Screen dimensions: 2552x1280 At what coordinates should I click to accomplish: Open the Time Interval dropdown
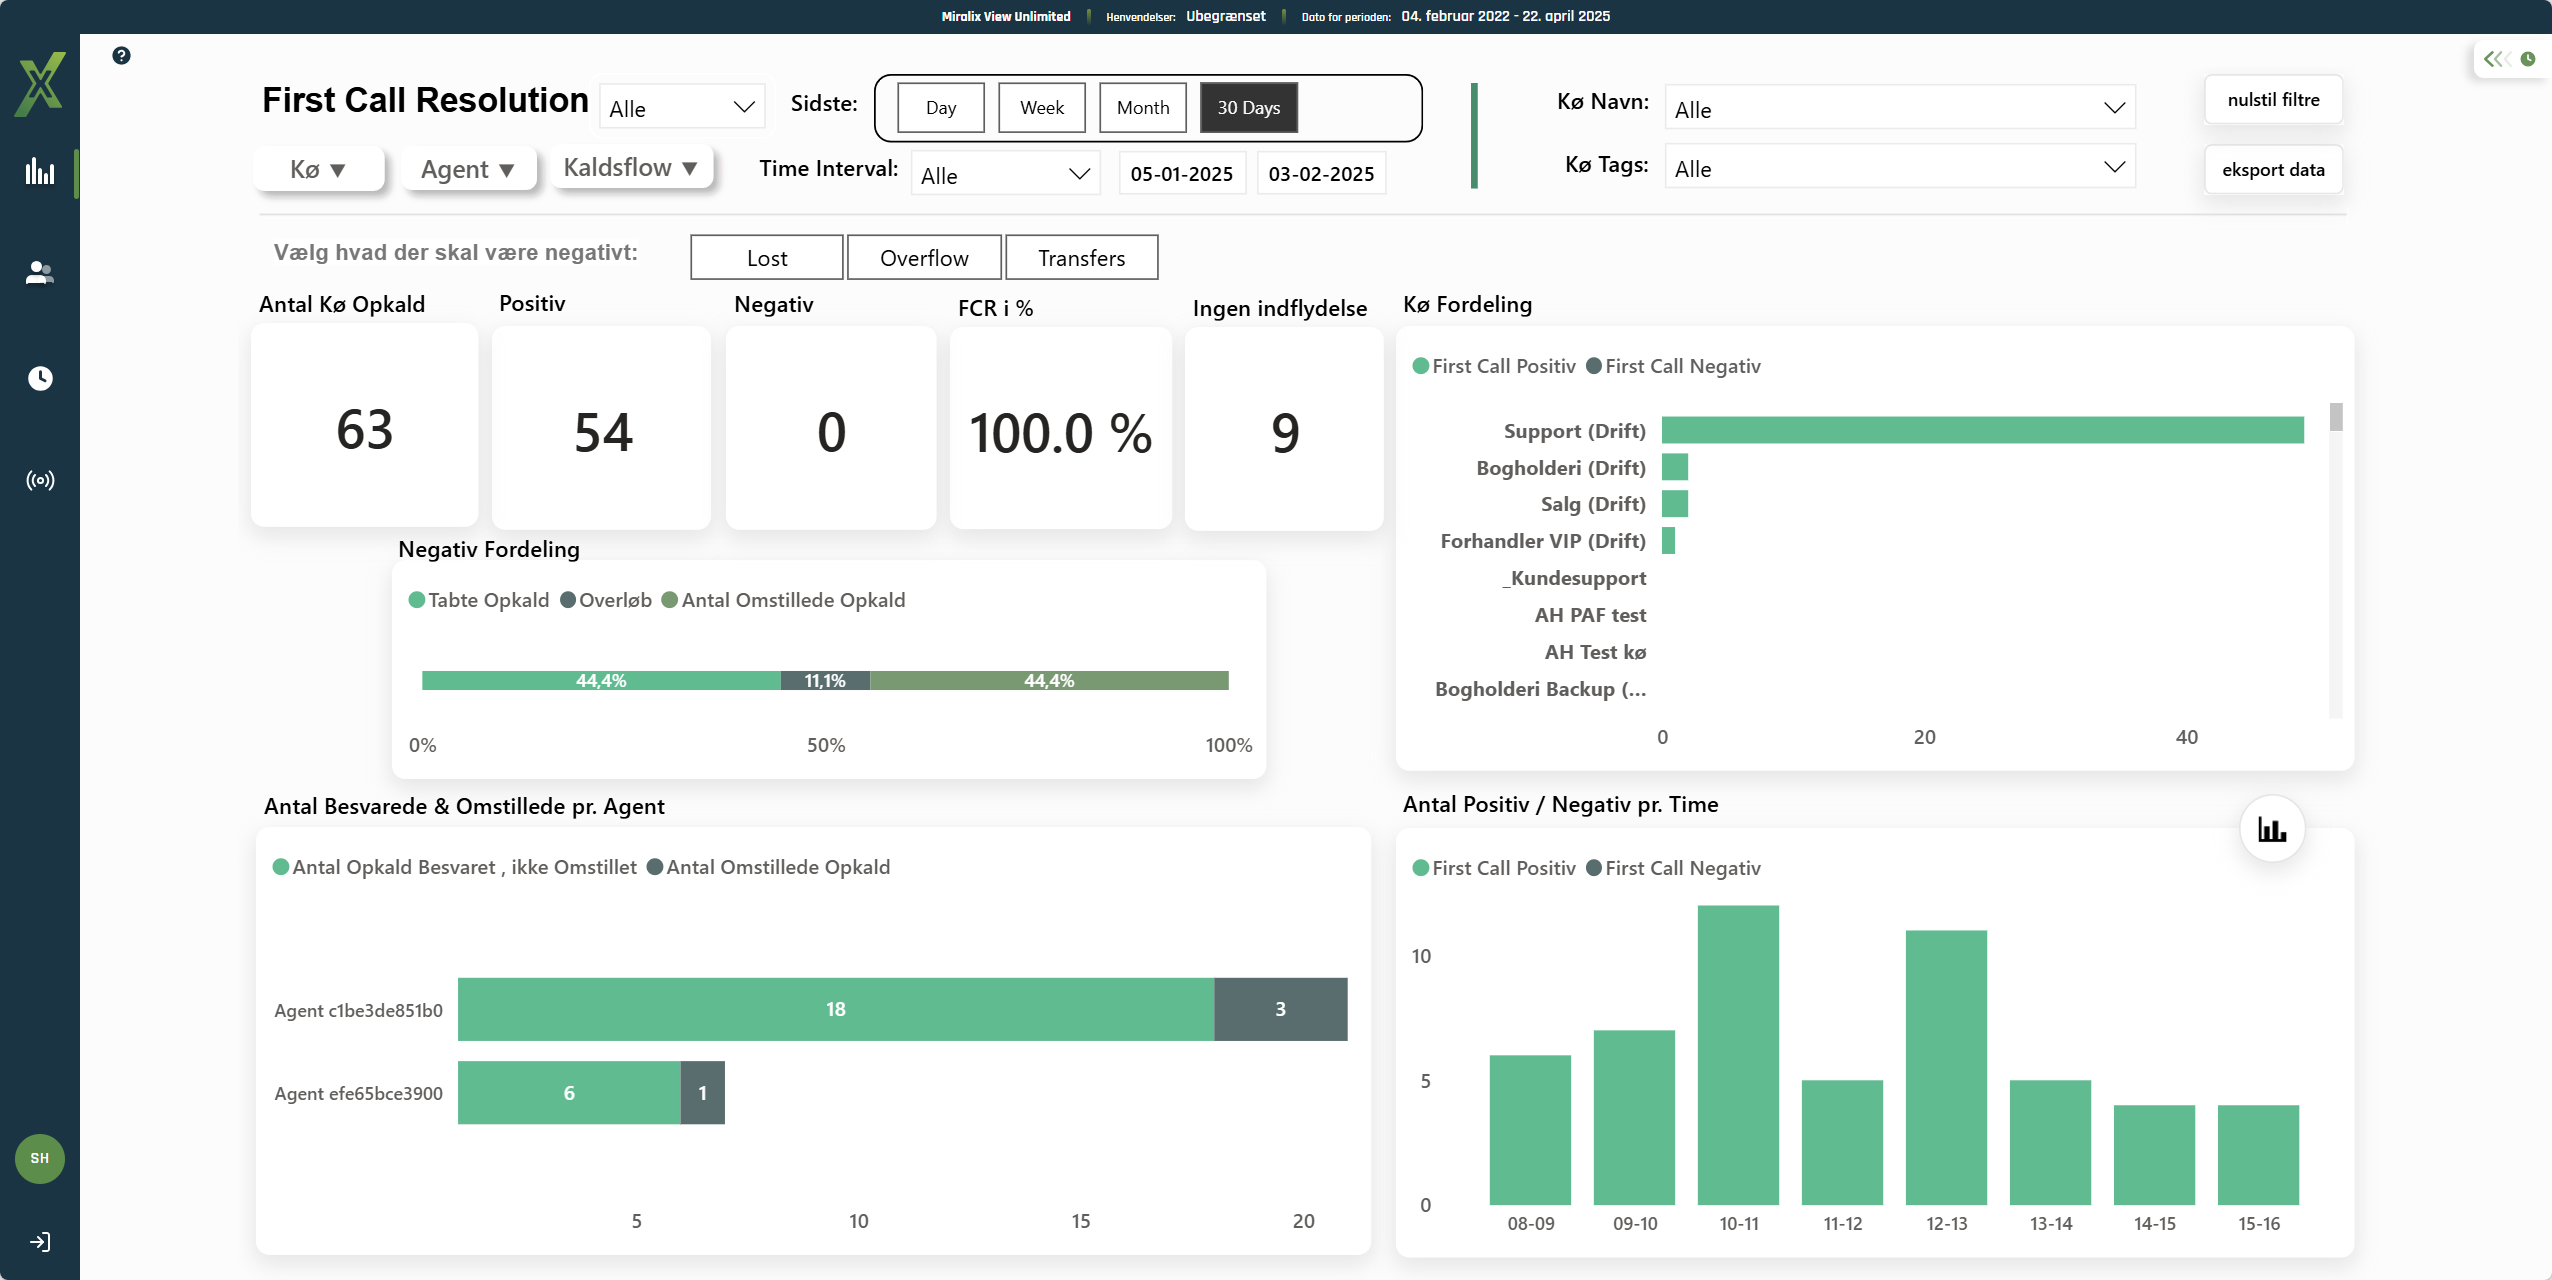tap(1005, 174)
